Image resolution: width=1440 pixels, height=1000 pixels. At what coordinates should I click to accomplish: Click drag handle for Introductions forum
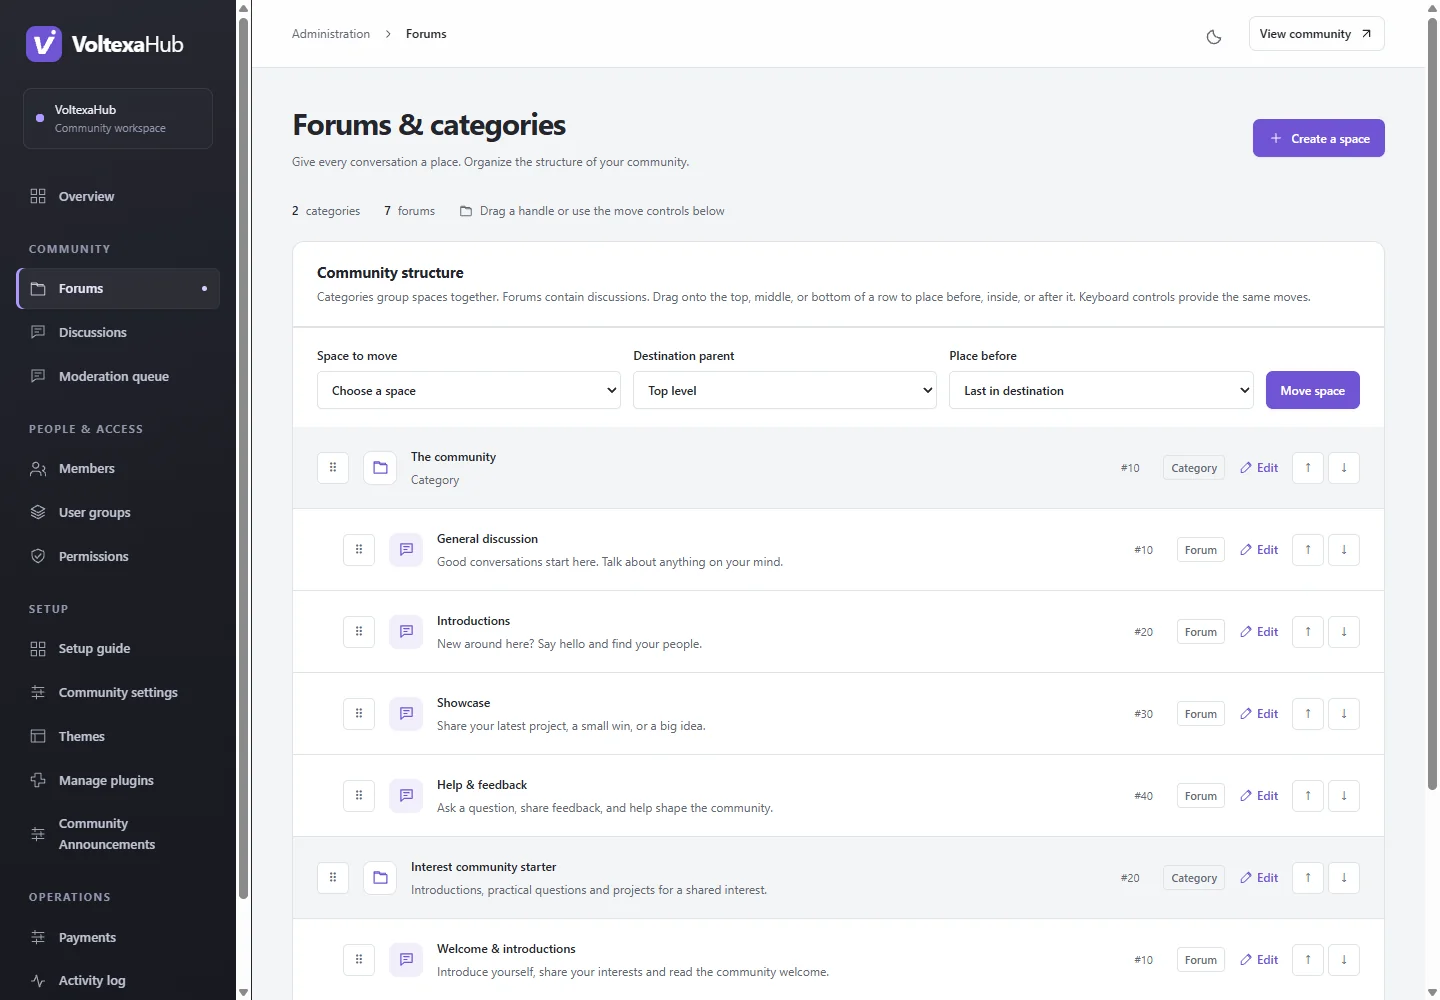(x=359, y=632)
